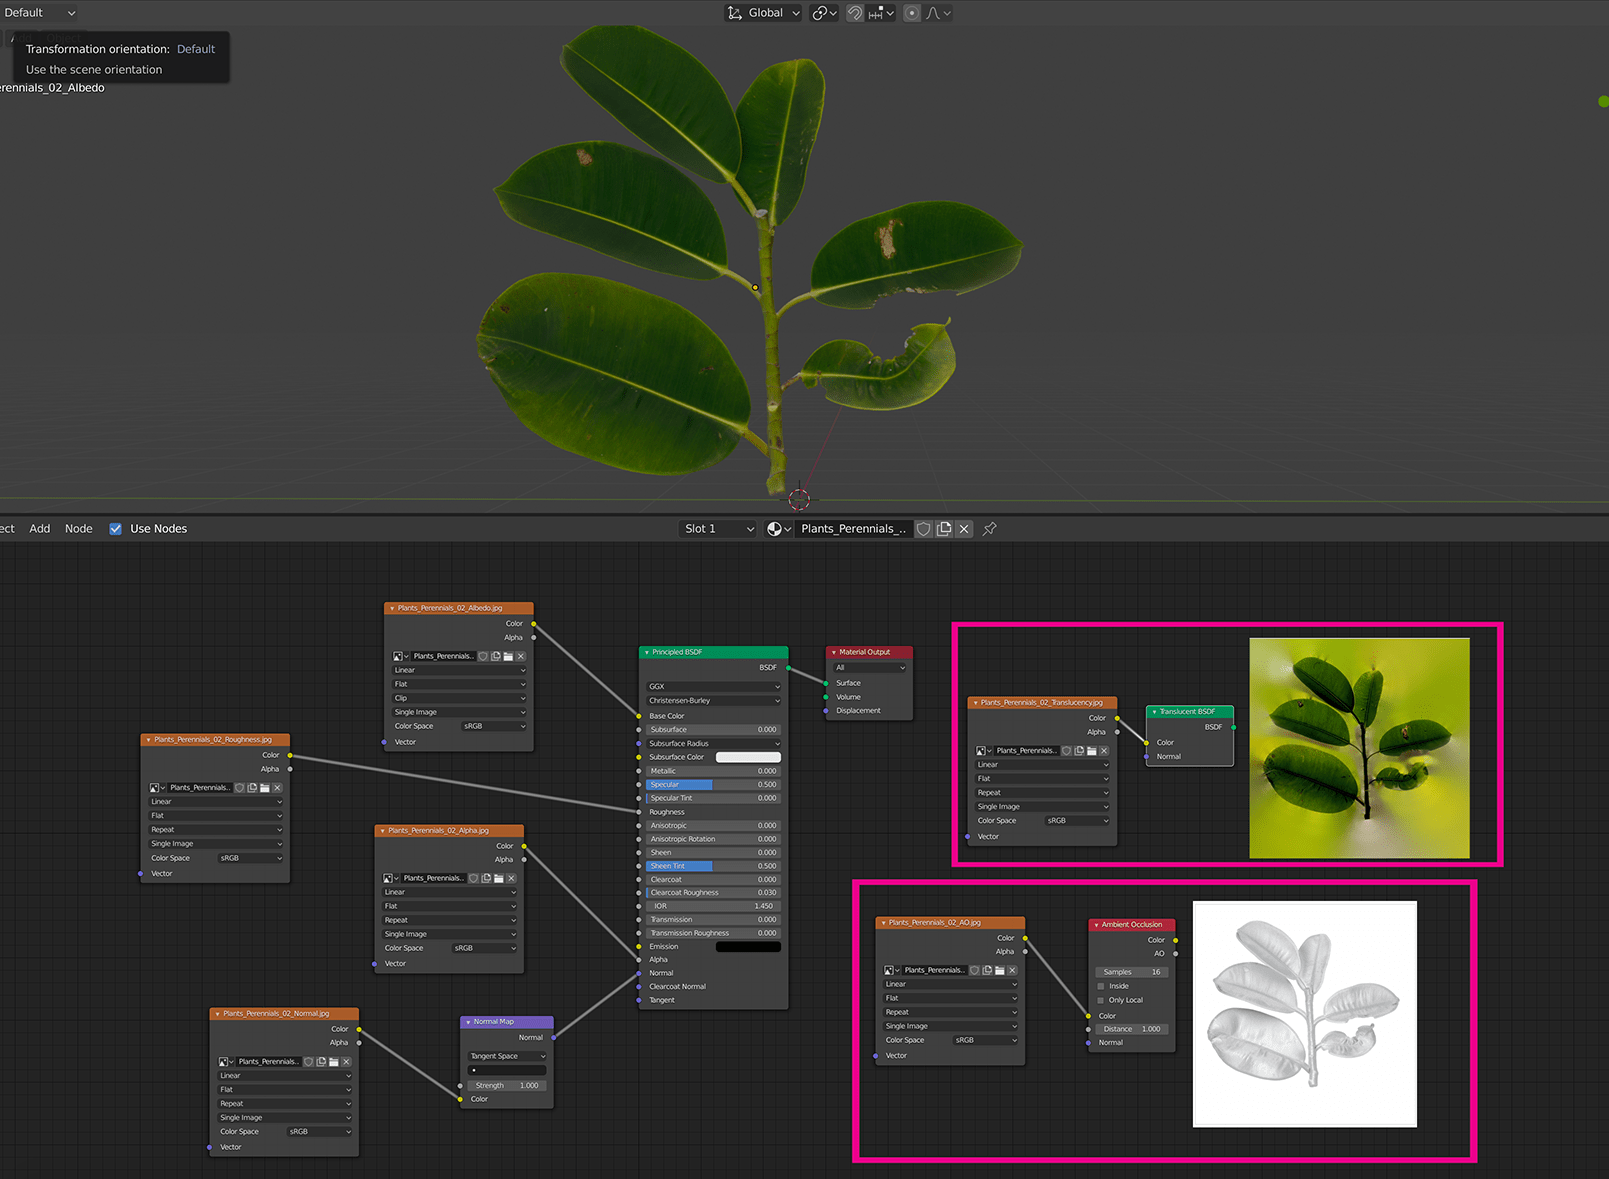
Task: Collapse the Normal.jpg image node
Action: [x=217, y=1014]
